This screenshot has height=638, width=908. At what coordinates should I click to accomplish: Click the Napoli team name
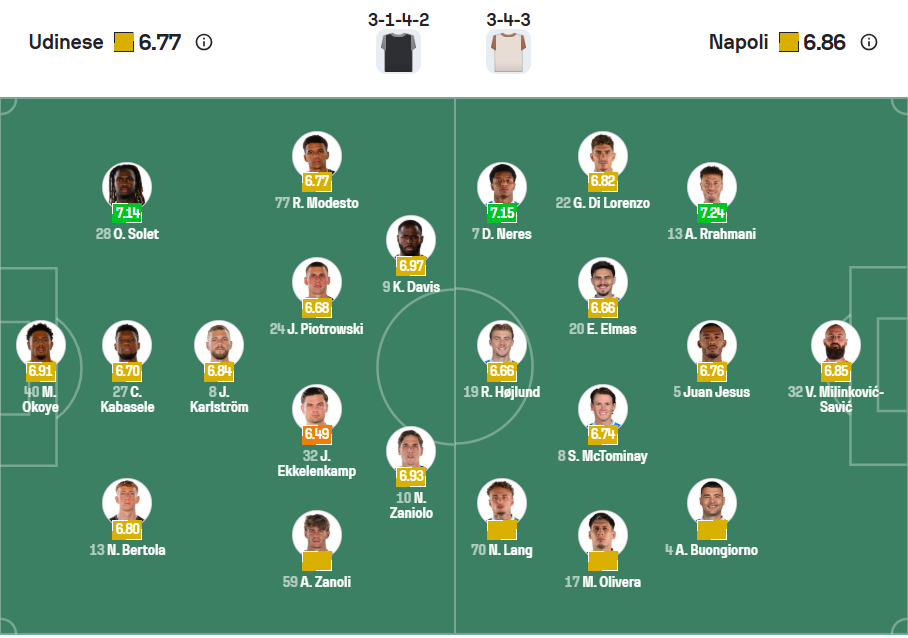click(x=738, y=42)
